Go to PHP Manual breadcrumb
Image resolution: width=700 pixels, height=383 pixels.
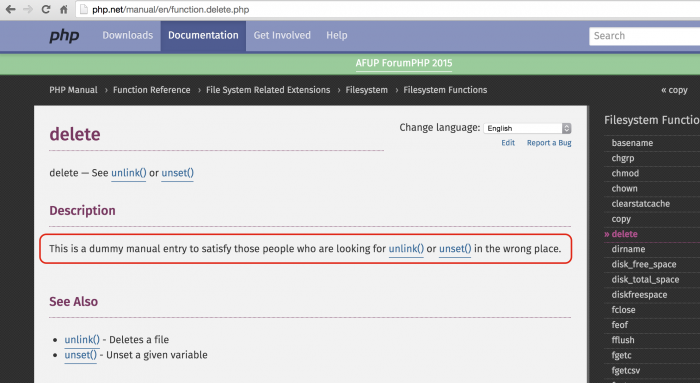coord(73,90)
